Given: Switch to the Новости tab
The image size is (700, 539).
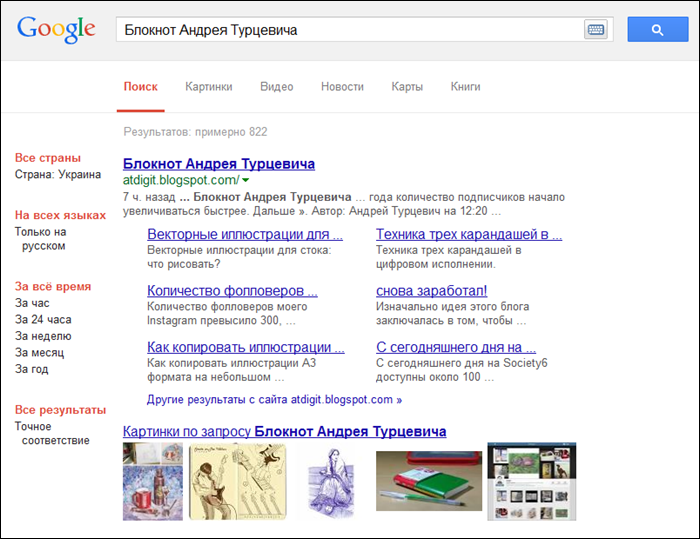Looking at the screenshot, I should [342, 87].
